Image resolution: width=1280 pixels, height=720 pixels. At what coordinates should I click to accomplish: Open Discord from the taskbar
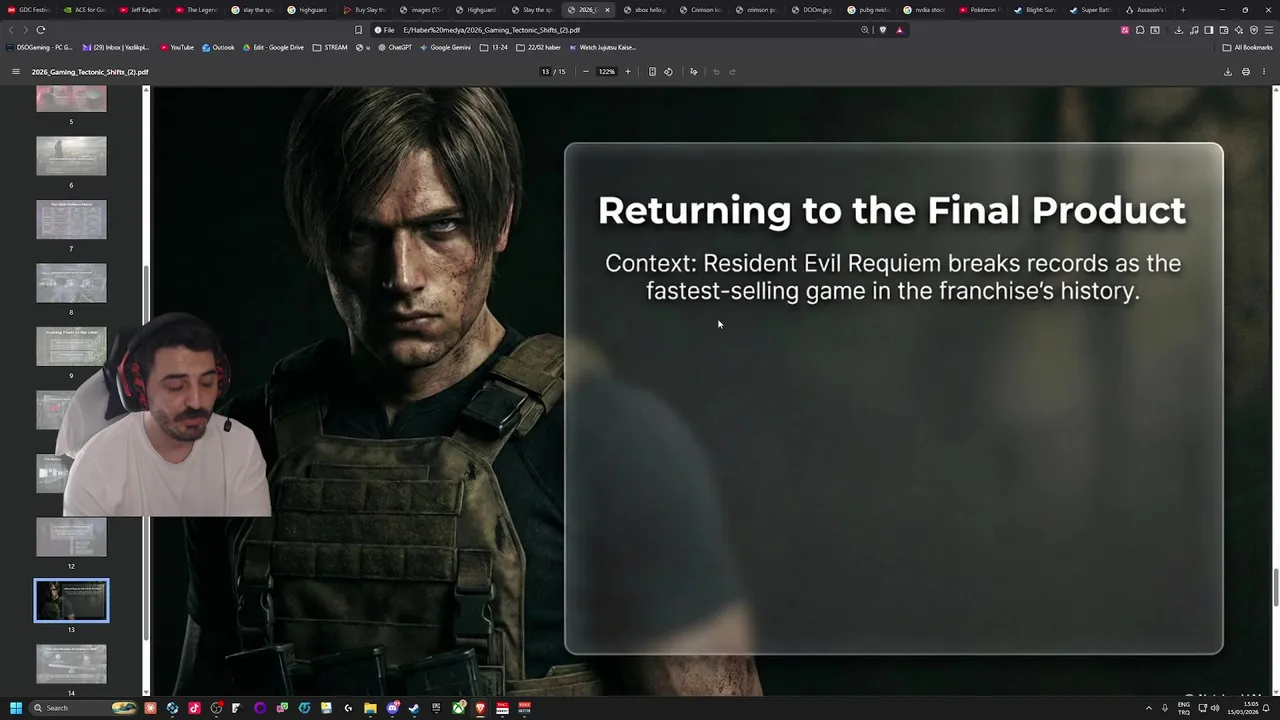[392, 708]
